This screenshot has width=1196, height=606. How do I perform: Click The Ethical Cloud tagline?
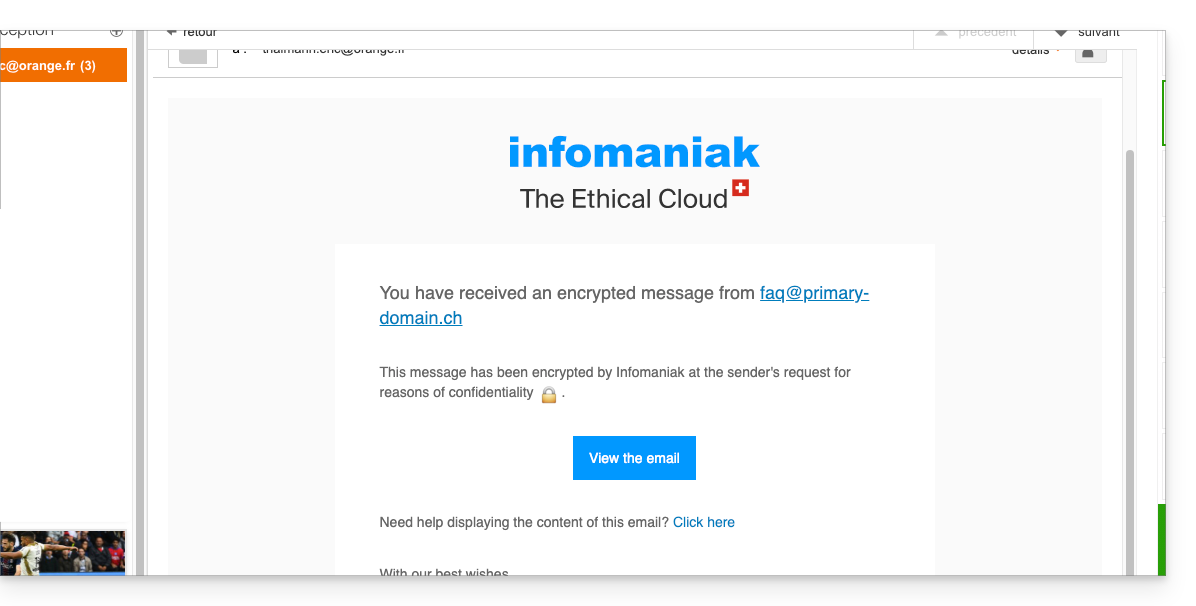[623, 198]
